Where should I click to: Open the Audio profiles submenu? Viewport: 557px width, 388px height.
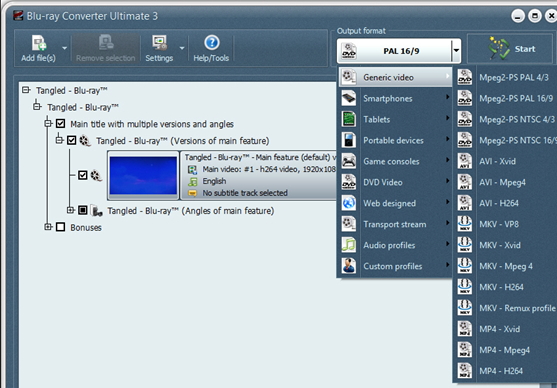[395, 245]
